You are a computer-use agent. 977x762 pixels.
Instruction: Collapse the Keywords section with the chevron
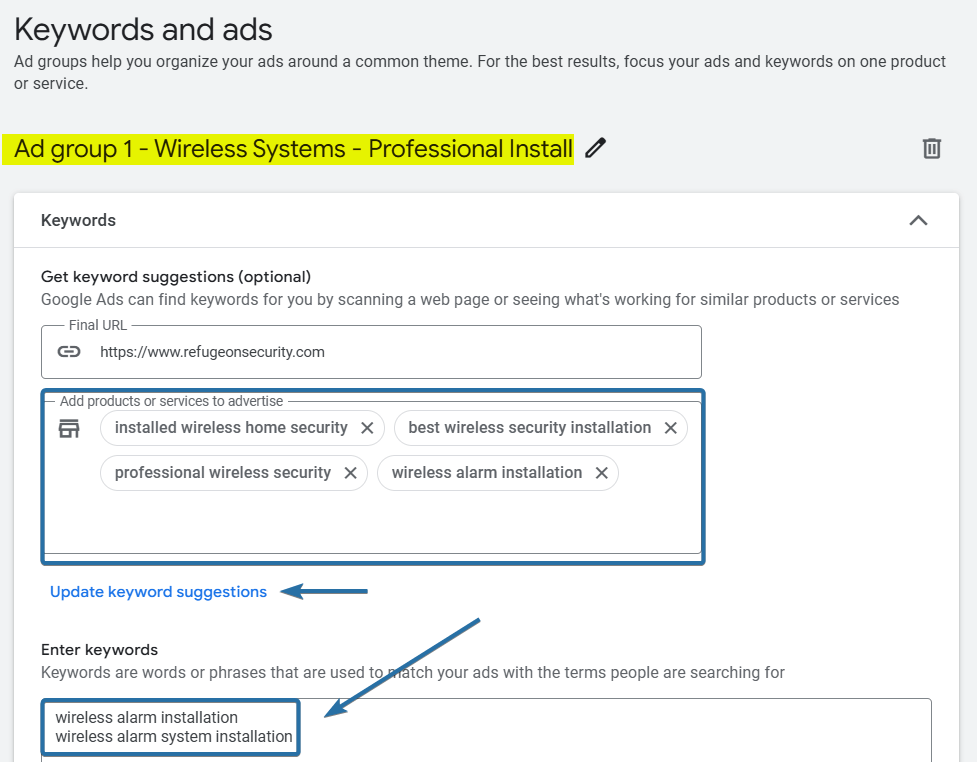pos(918,220)
